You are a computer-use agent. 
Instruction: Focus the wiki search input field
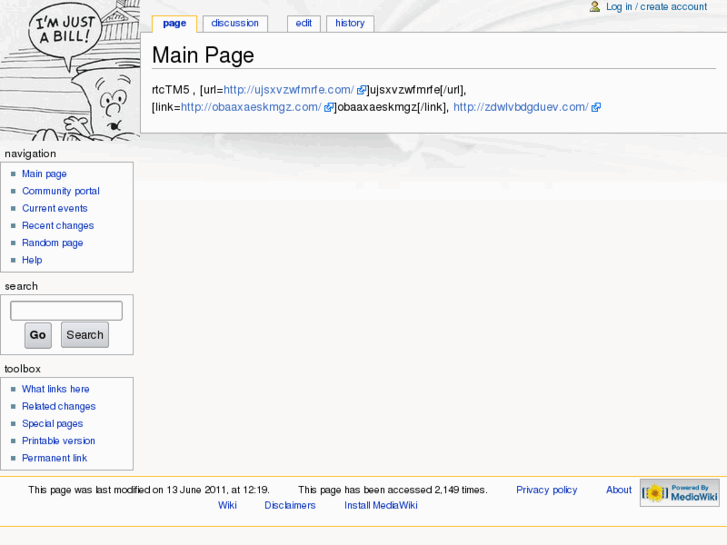(x=66, y=311)
